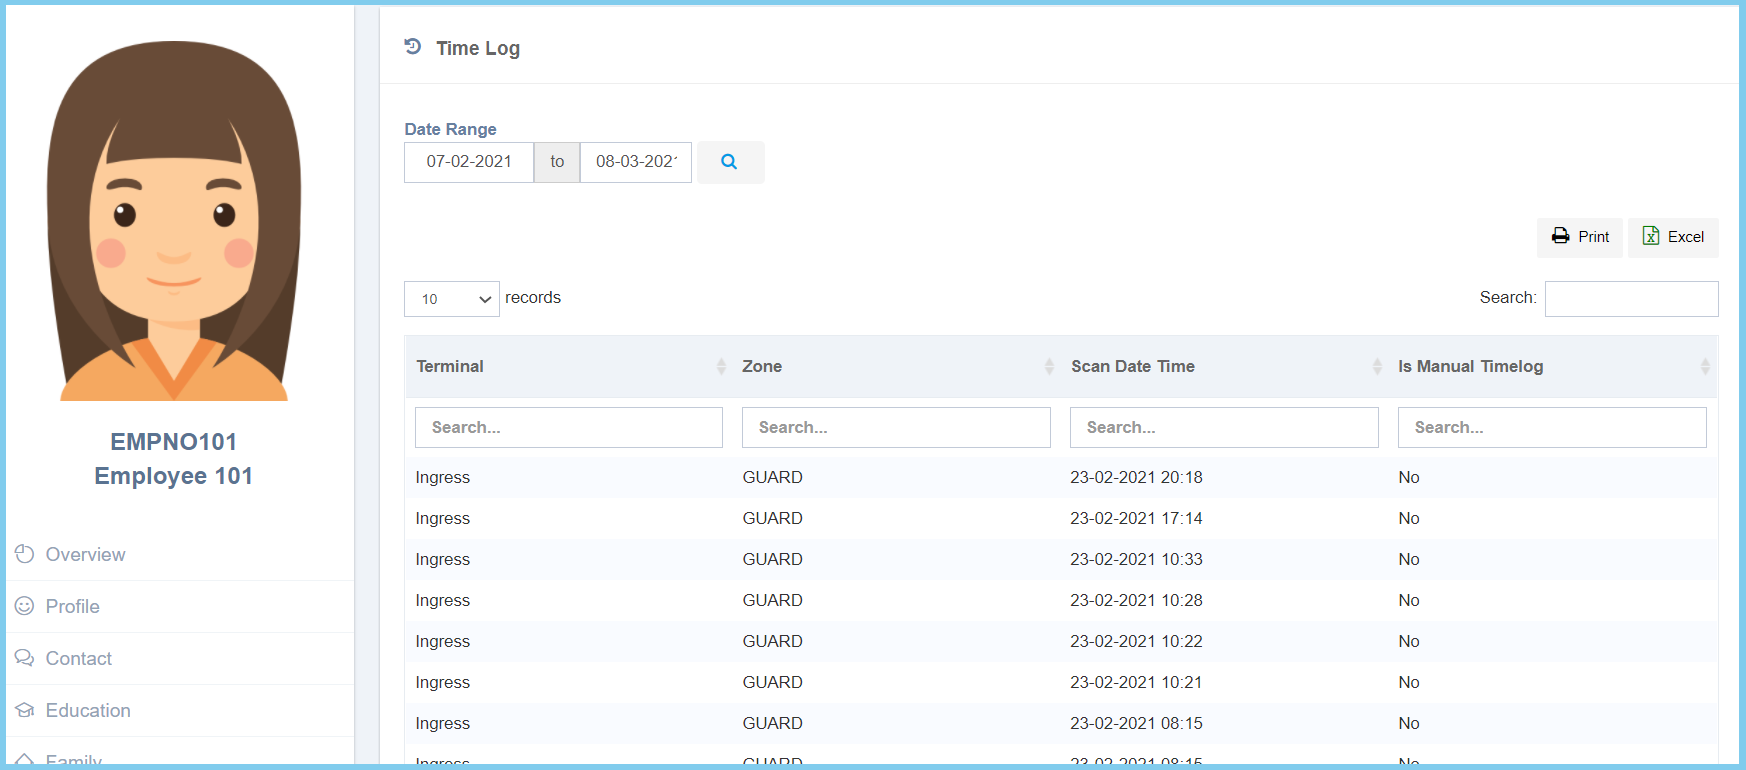Viewport: 1746px width, 770px height.
Task: Click the Contact chat bubbles icon
Action: coord(25,658)
